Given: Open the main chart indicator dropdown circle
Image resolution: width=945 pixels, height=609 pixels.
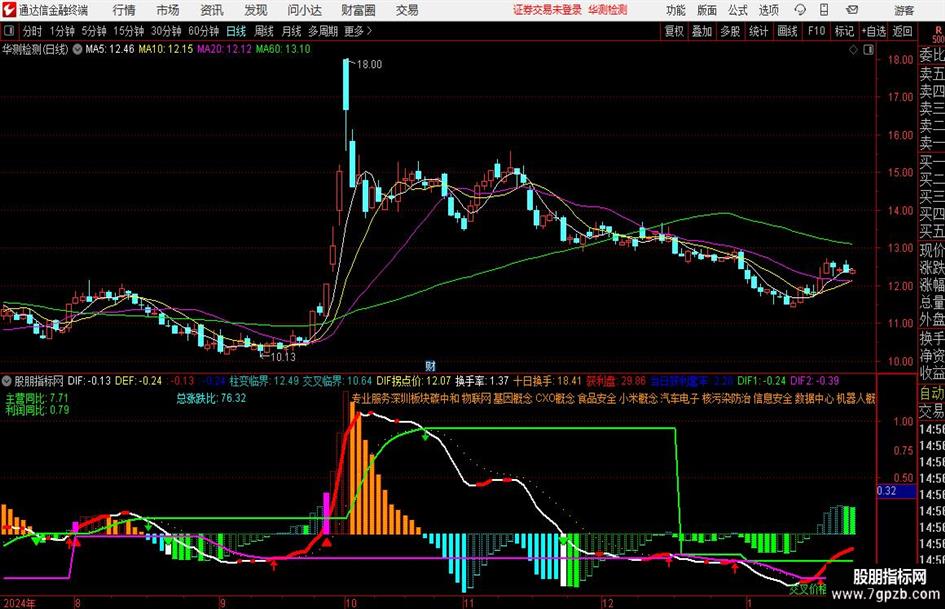Looking at the screenshot, I should click(77, 49).
